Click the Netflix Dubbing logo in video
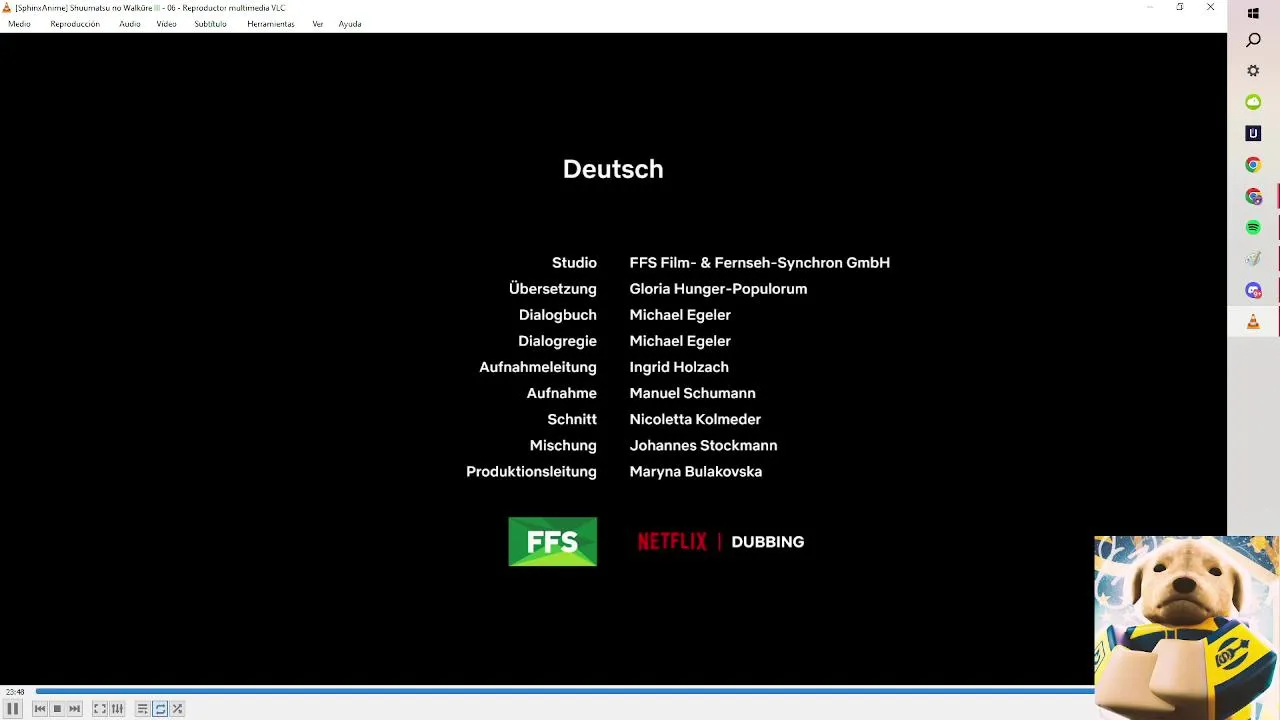Viewport: 1280px width, 720px height. coord(720,542)
